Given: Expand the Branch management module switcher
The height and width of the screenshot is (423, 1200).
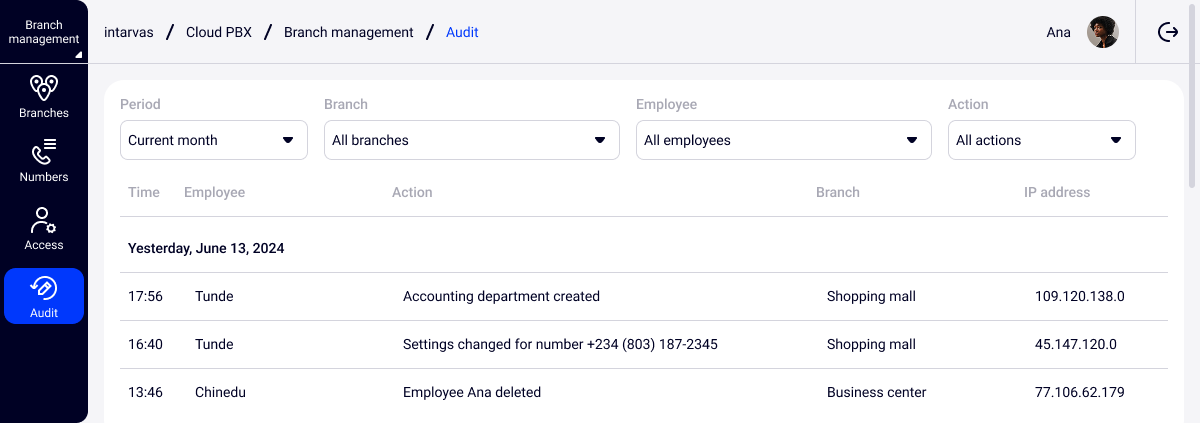Looking at the screenshot, I should (x=44, y=32).
